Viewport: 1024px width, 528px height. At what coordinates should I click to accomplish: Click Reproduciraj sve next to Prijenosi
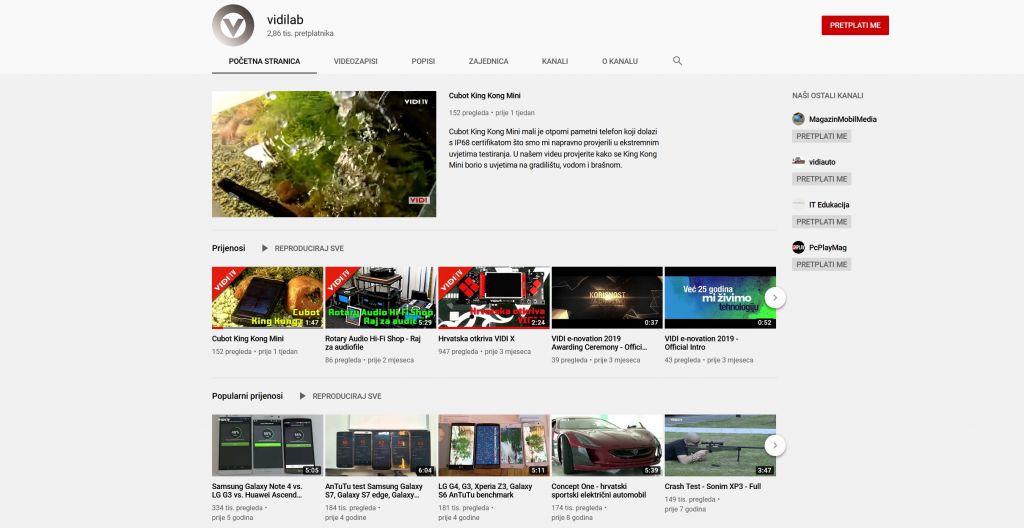coord(309,248)
